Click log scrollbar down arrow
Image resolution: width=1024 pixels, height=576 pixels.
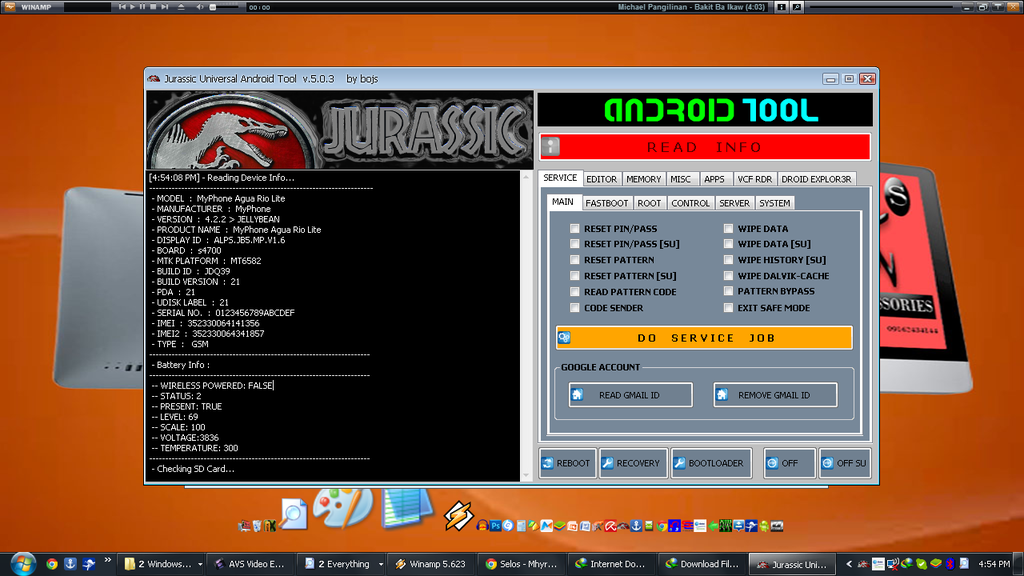526,475
